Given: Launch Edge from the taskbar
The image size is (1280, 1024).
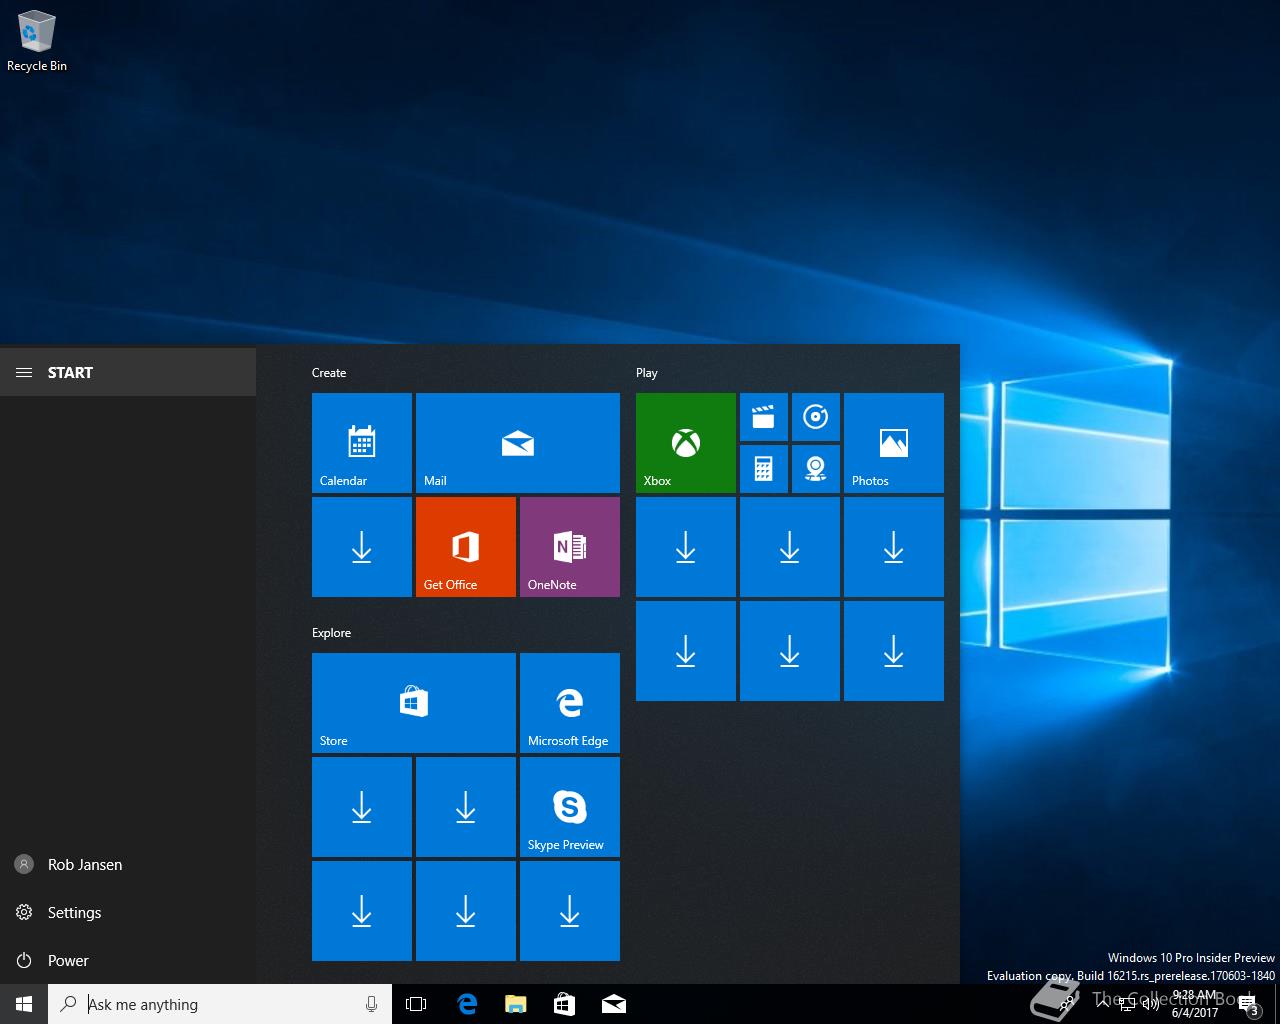Looking at the screenshot, I should click(466, 1004).
